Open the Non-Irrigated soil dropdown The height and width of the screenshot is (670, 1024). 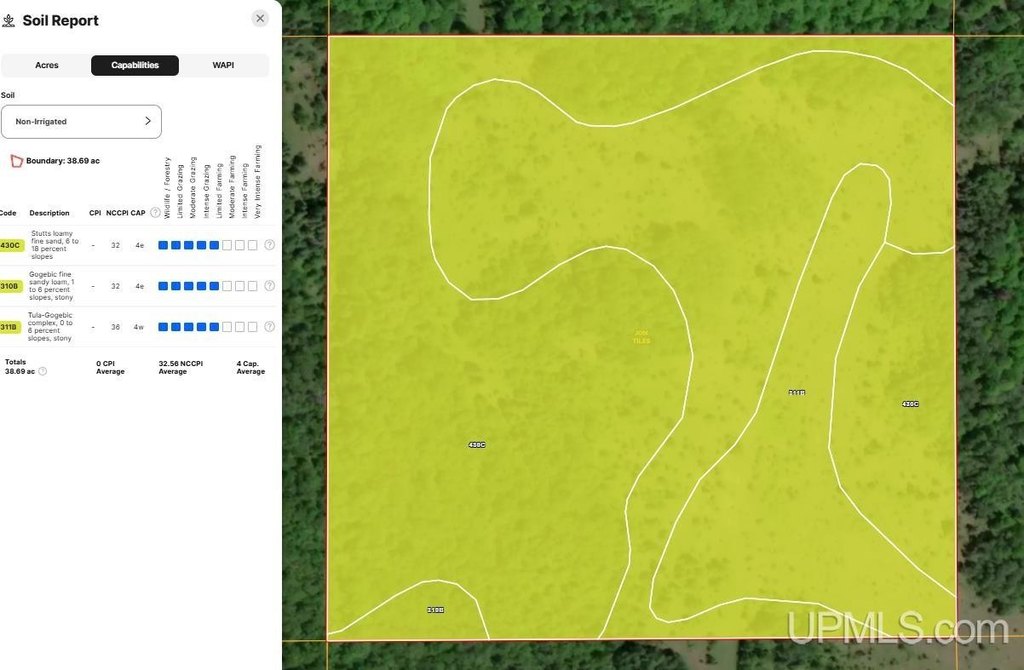(81, 122)
